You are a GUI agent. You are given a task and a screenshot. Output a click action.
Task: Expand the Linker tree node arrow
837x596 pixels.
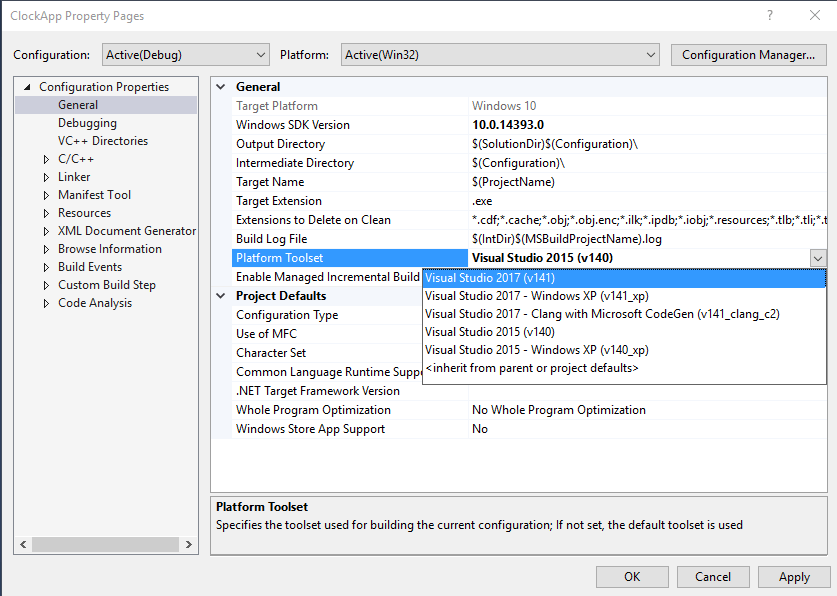[x=46, y=177]
